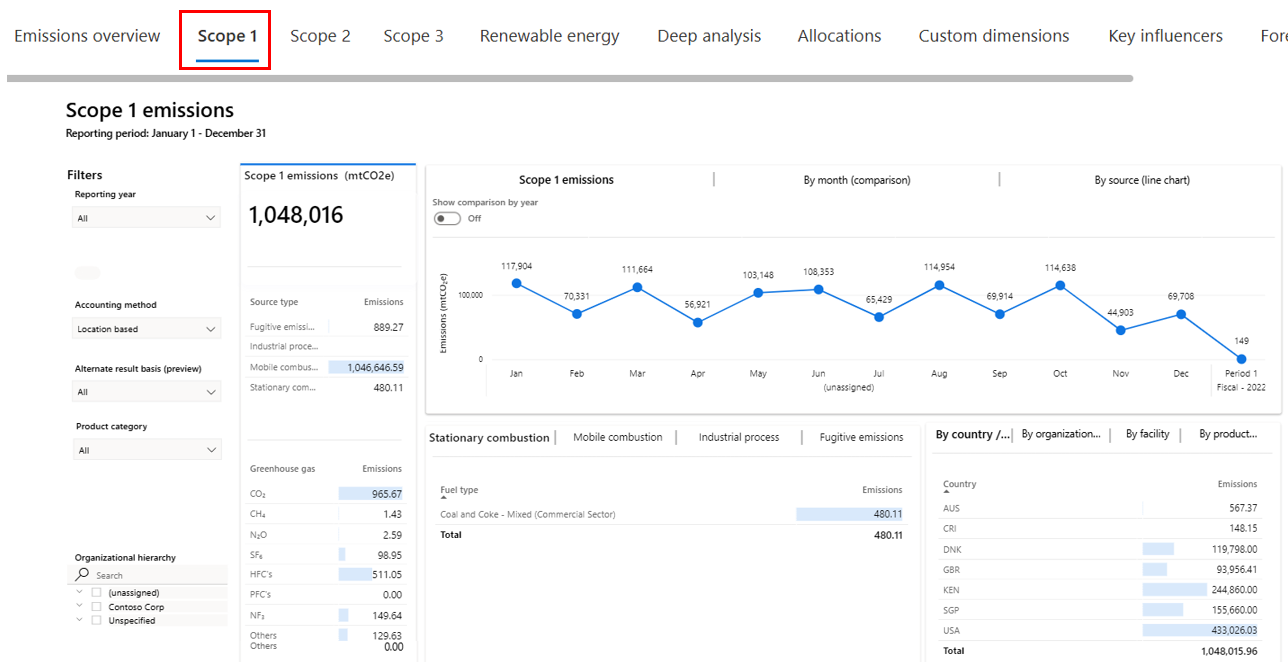Open the Scope 3 tab
Screen dimensions: 1288x662
pyautogui.click(x=414, y=36)
